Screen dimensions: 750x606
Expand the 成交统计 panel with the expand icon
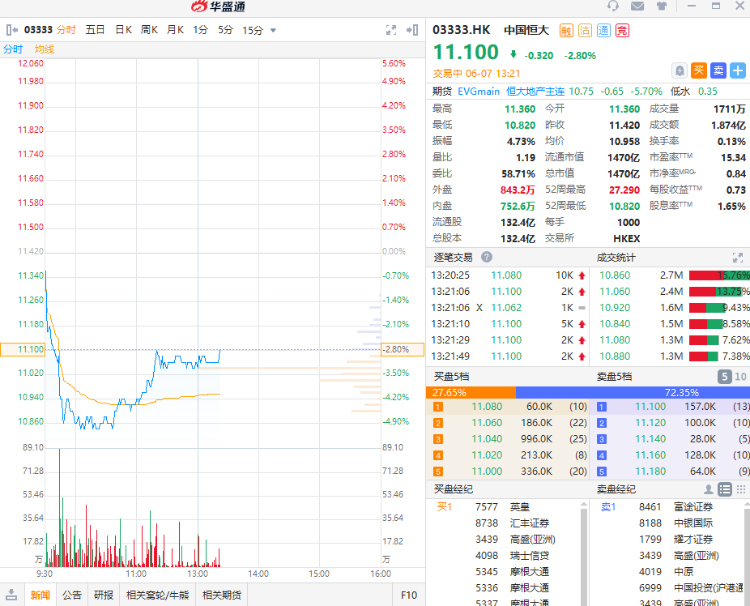738,258
